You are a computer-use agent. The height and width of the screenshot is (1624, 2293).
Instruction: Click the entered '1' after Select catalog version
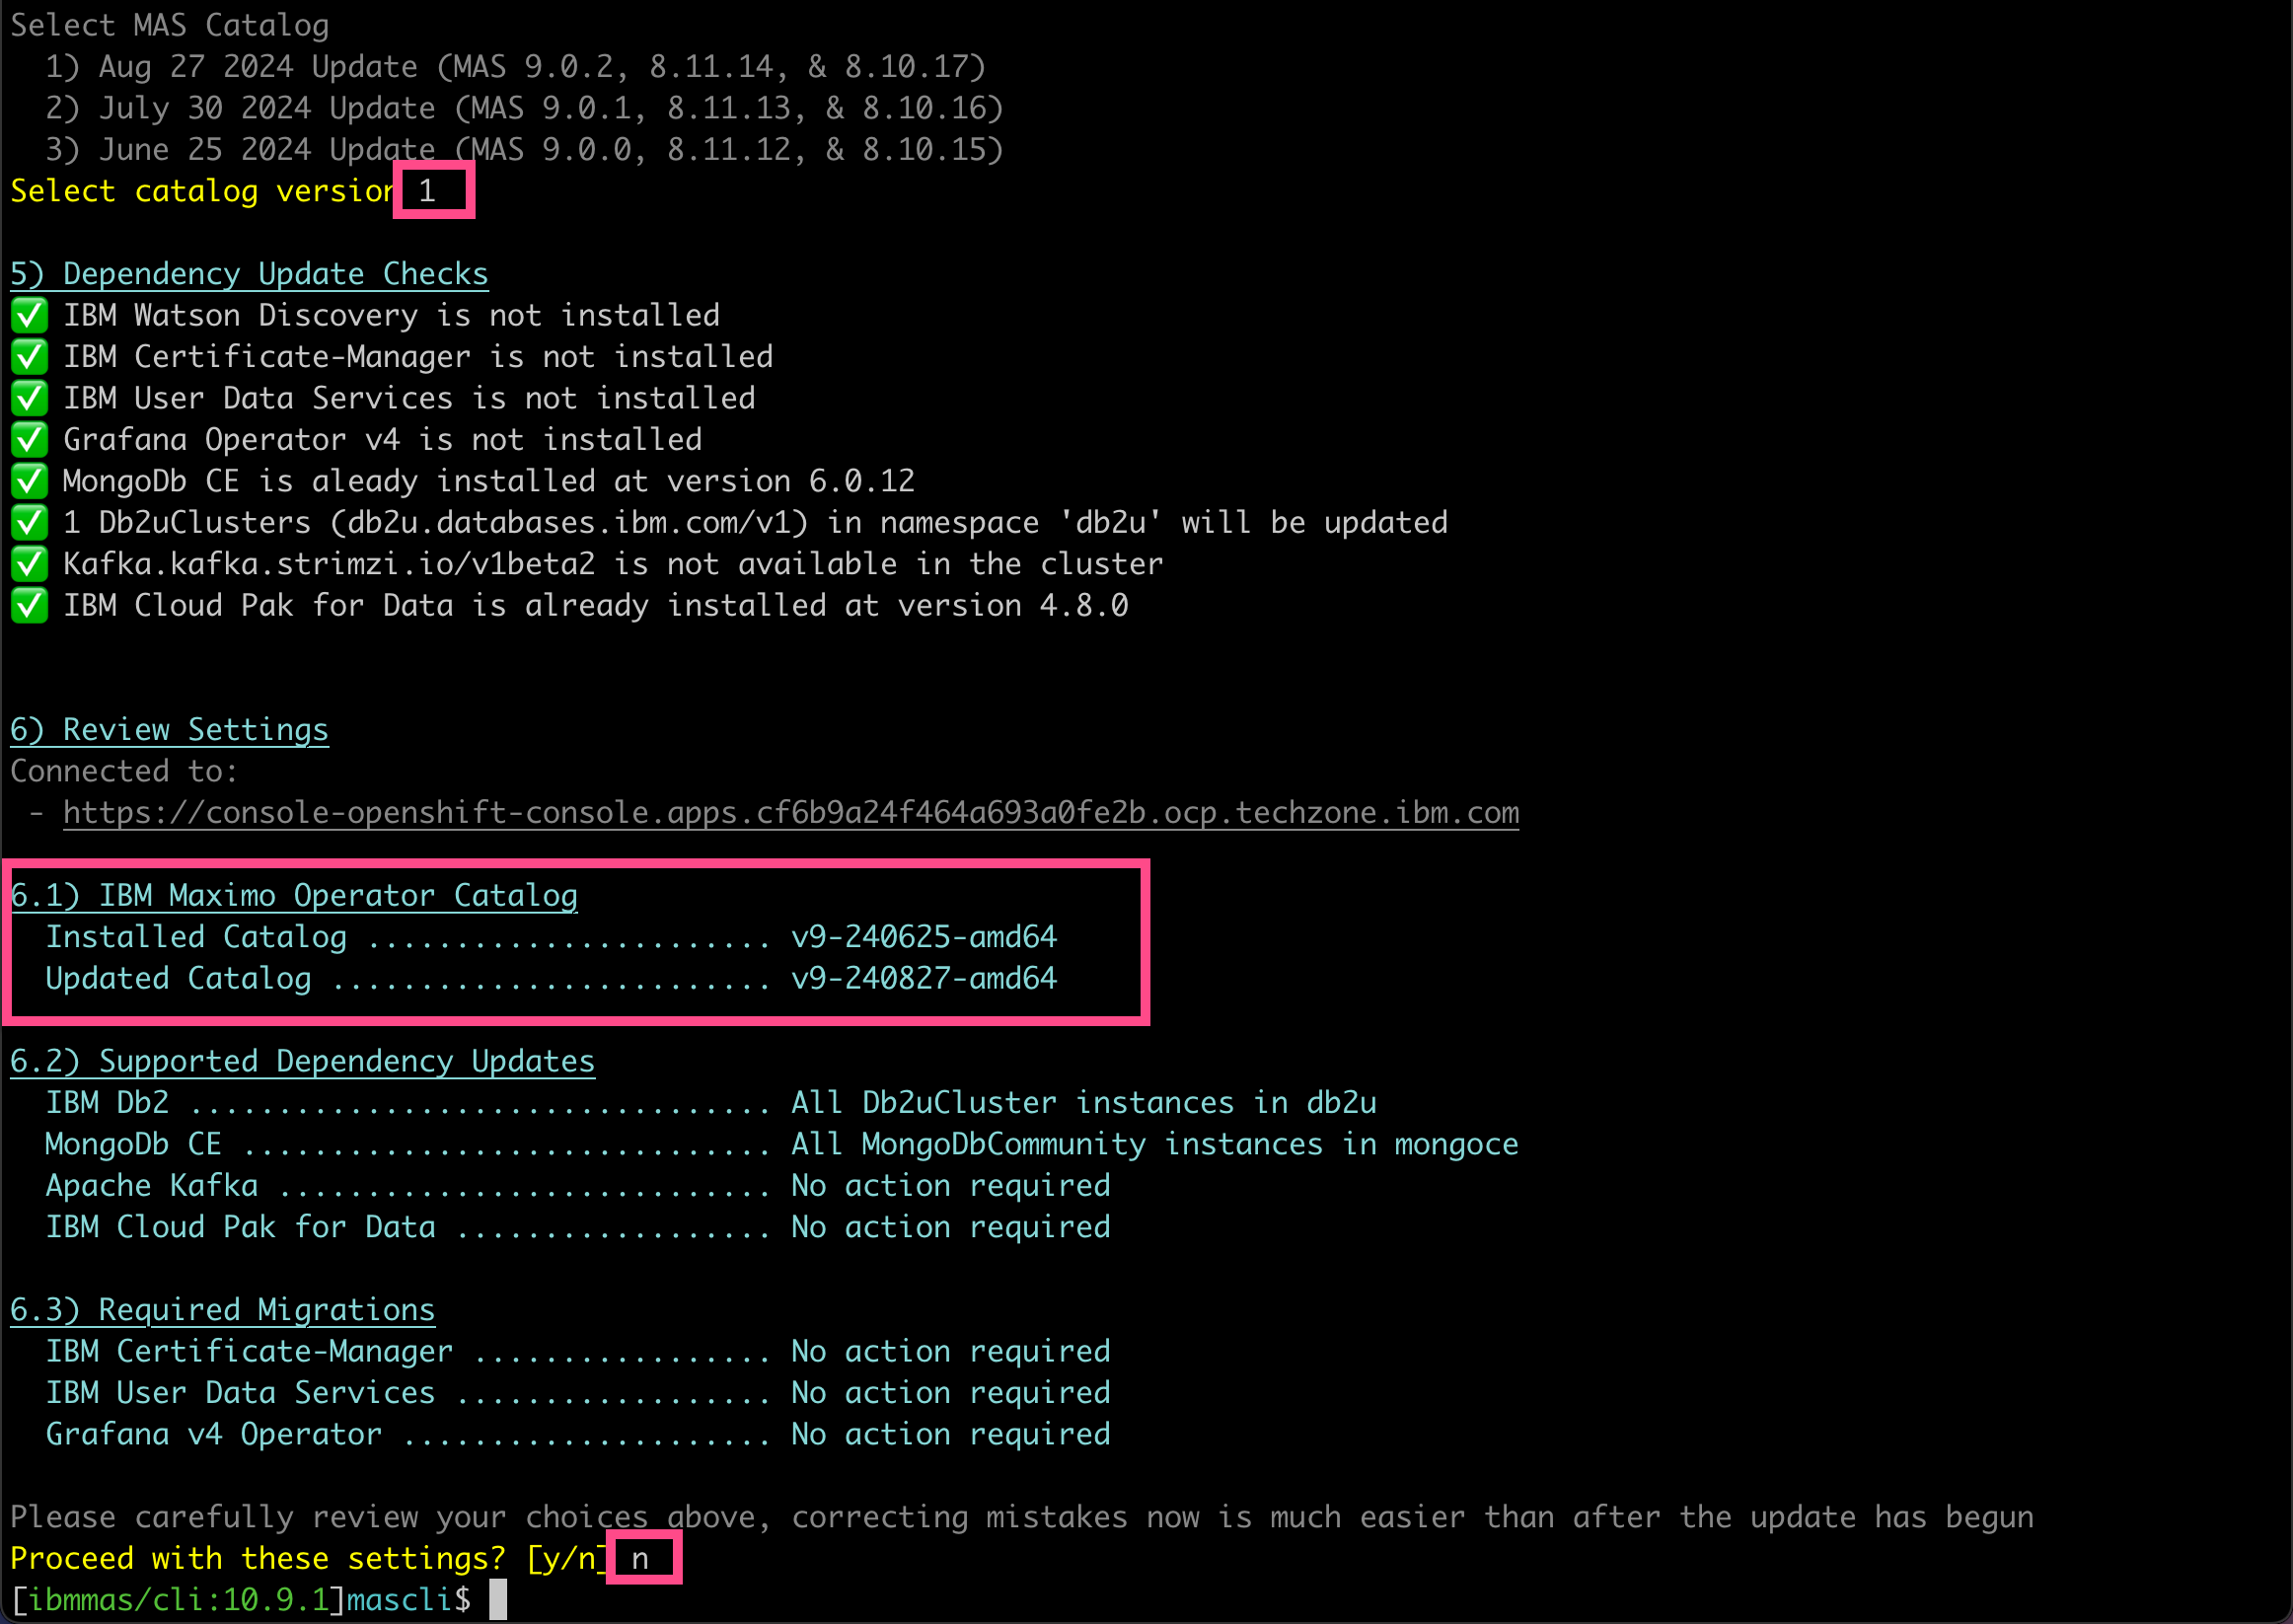(427, 191)
